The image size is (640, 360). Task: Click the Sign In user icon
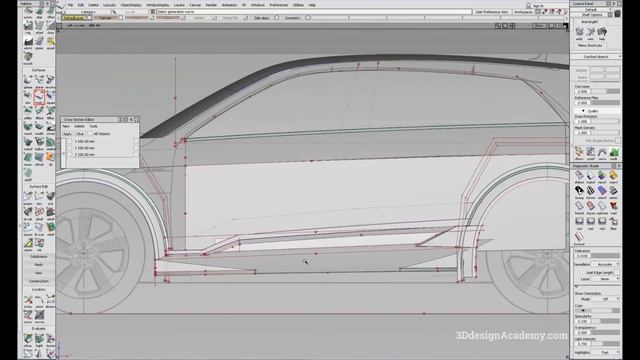pos(529,5)
